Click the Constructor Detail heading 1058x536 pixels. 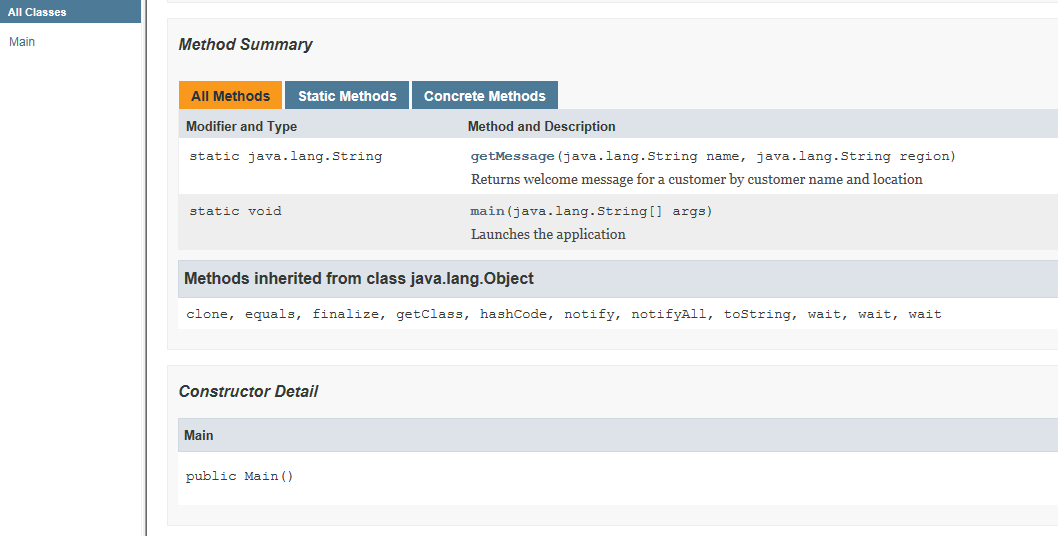[x=248, y=392]
